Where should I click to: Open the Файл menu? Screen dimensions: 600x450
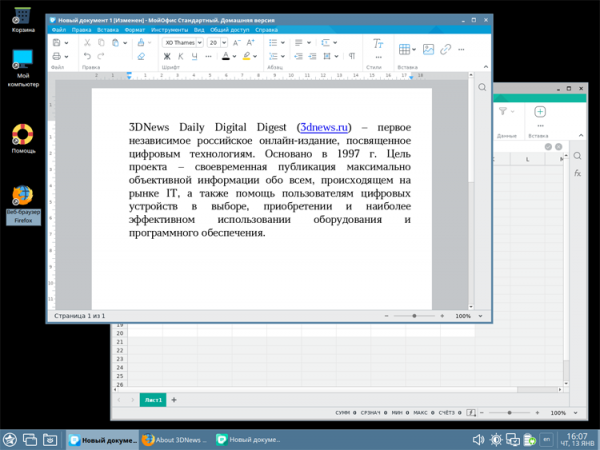59,30
